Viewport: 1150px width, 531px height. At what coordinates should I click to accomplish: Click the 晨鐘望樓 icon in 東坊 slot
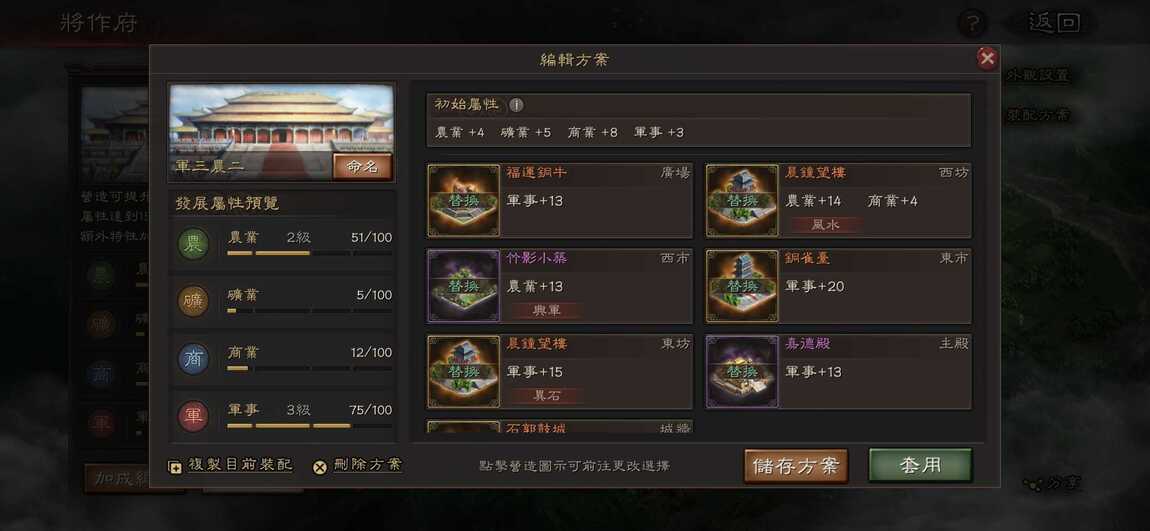(x=464, y=372)
